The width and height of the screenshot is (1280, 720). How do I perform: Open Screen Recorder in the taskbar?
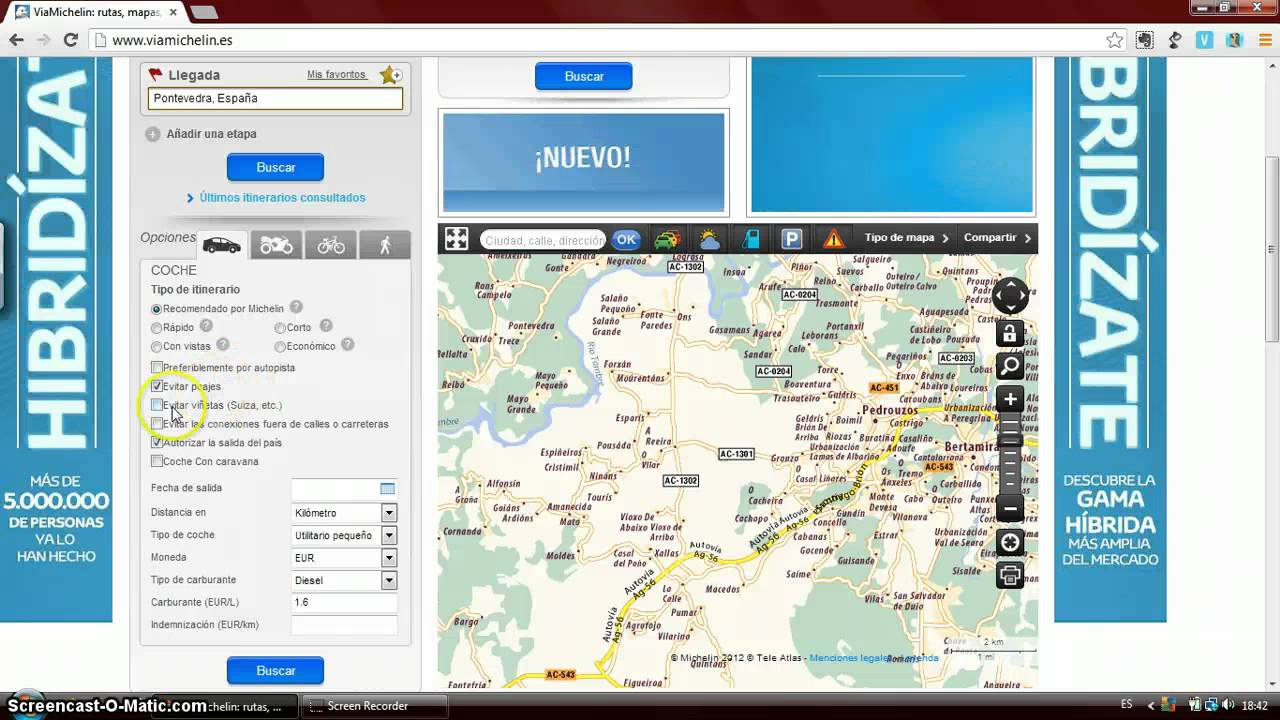click(x=372, y=706)
